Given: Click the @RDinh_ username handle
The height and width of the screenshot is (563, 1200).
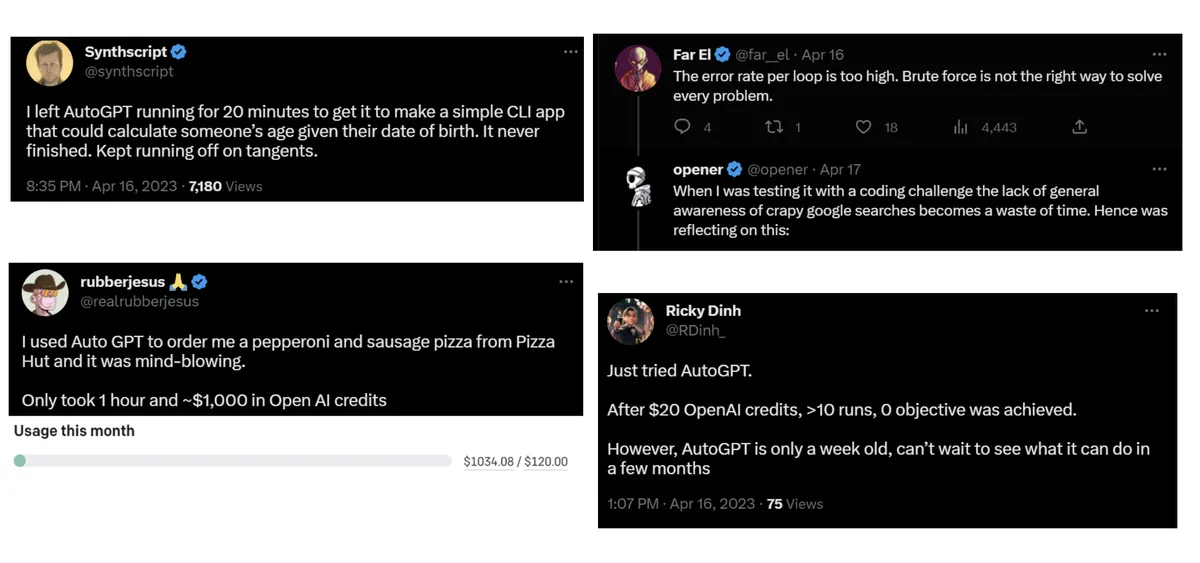Looking at the screenshot, I should pos(696,330).
